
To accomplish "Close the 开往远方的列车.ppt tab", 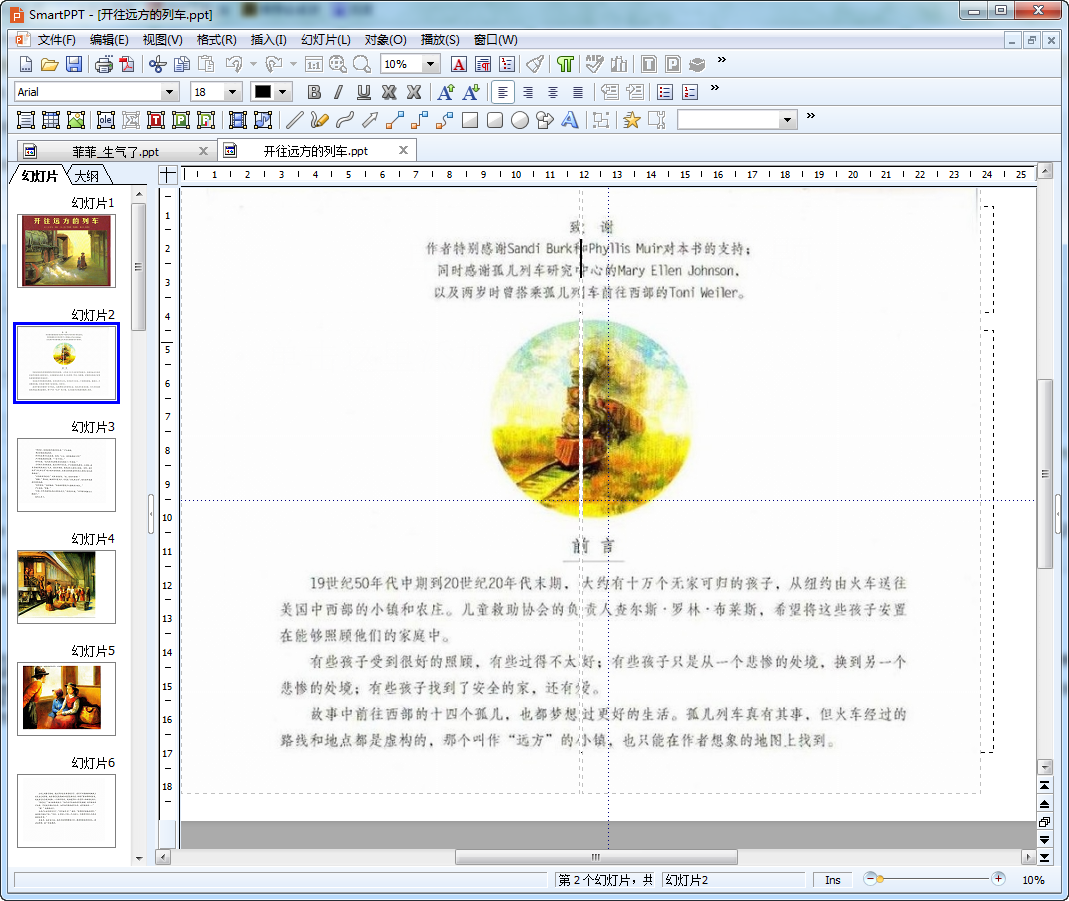I will 403,151.
